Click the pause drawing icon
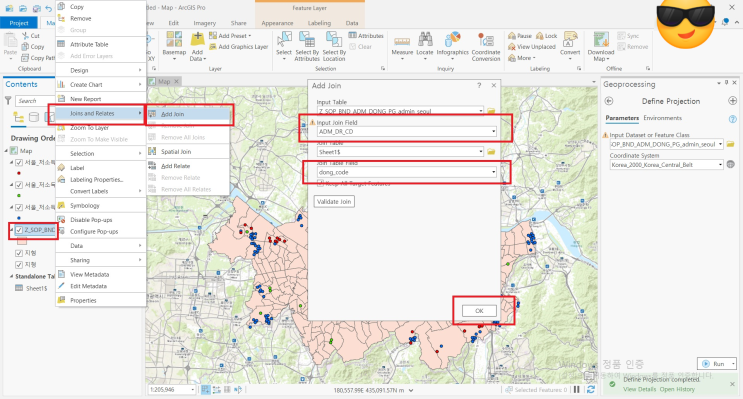The width and height of the screenshot is (743, 399). (x=577, y=390)
